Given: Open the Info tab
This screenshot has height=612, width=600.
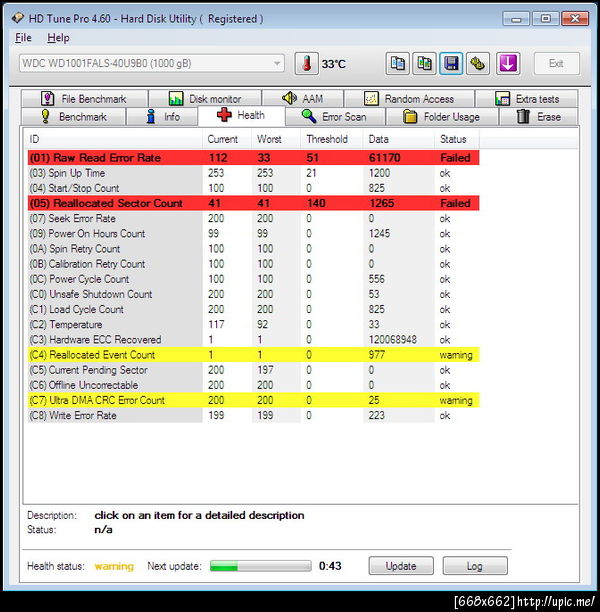Looking at the screenshot, I should click(162, 117).
